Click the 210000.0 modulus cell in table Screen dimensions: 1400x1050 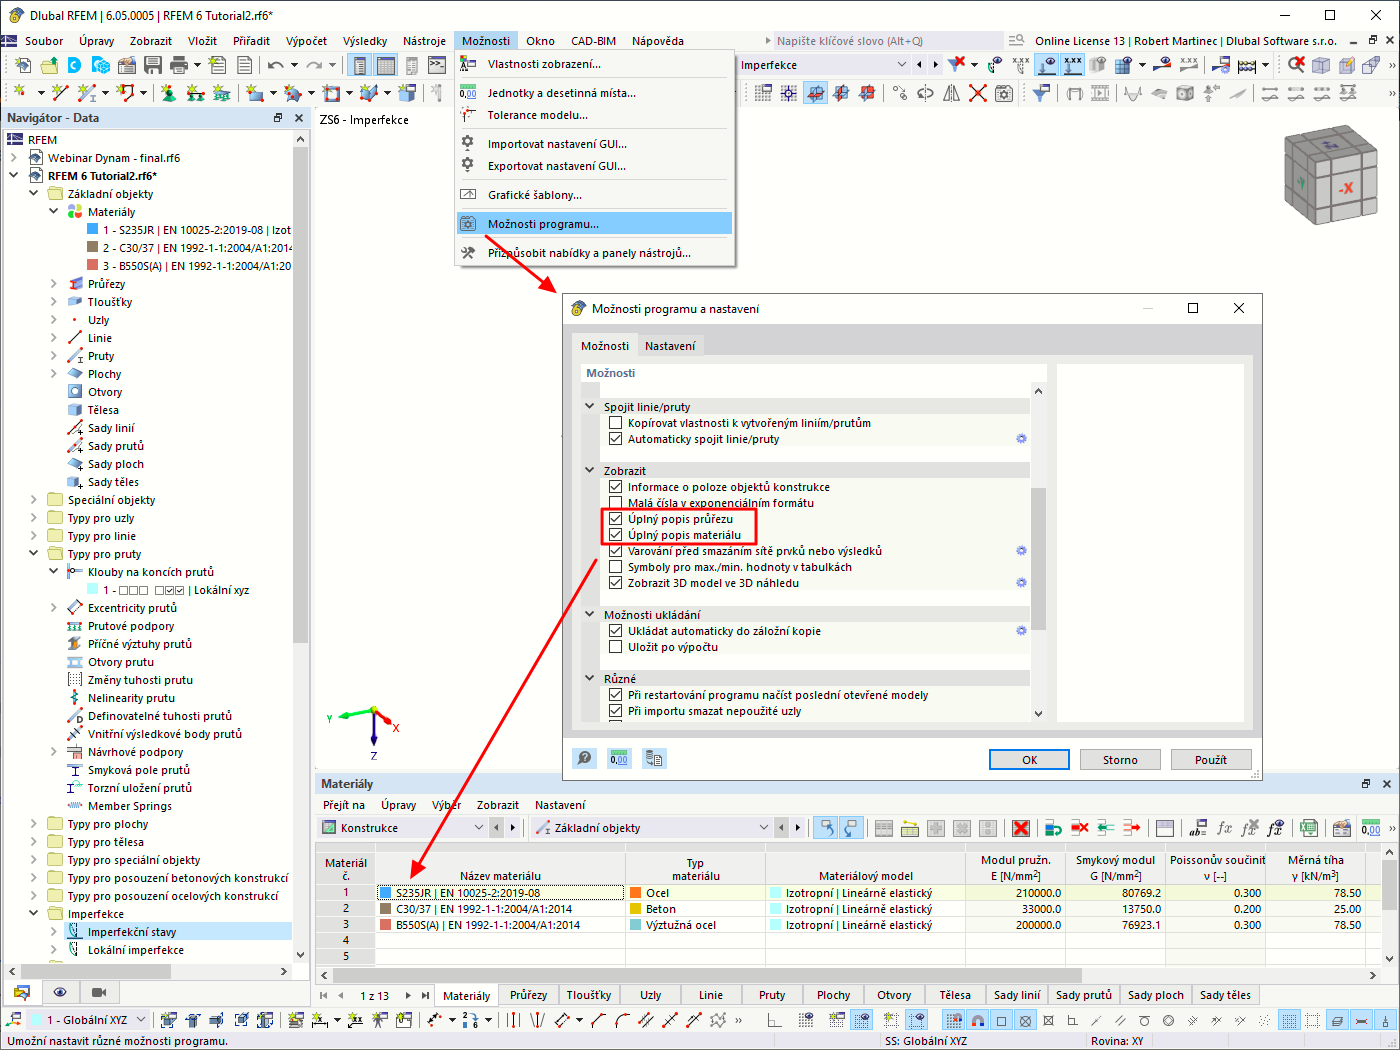[x=1016, y=893]
